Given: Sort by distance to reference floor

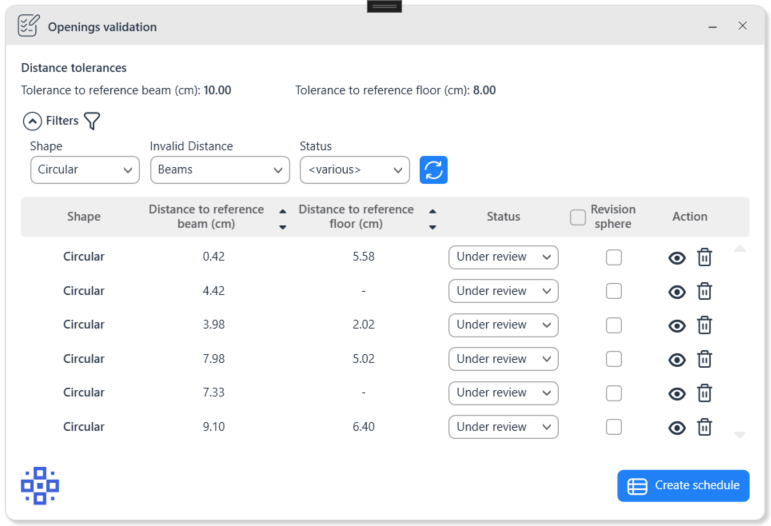Looking at the screenshot, I should pyautogui.click(x=432, y=218).
